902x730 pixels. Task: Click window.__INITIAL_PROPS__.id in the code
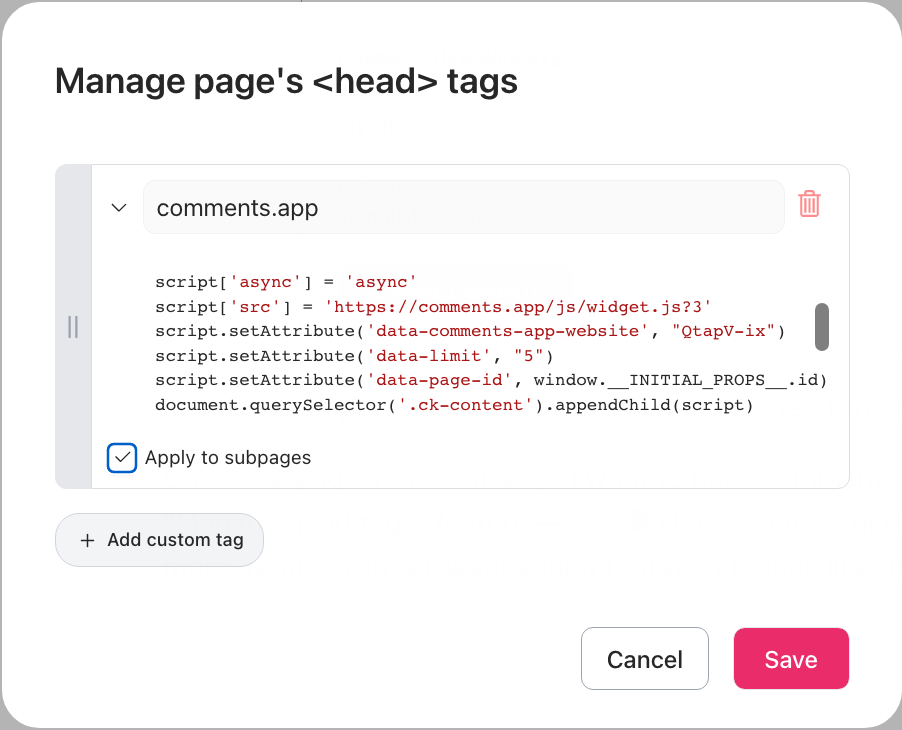(x=679, y=381)
